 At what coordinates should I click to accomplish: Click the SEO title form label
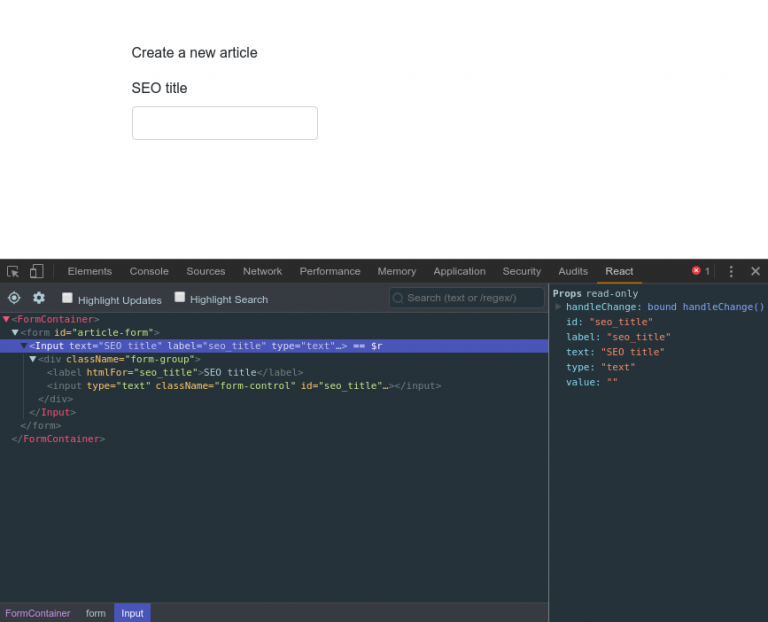159,88
